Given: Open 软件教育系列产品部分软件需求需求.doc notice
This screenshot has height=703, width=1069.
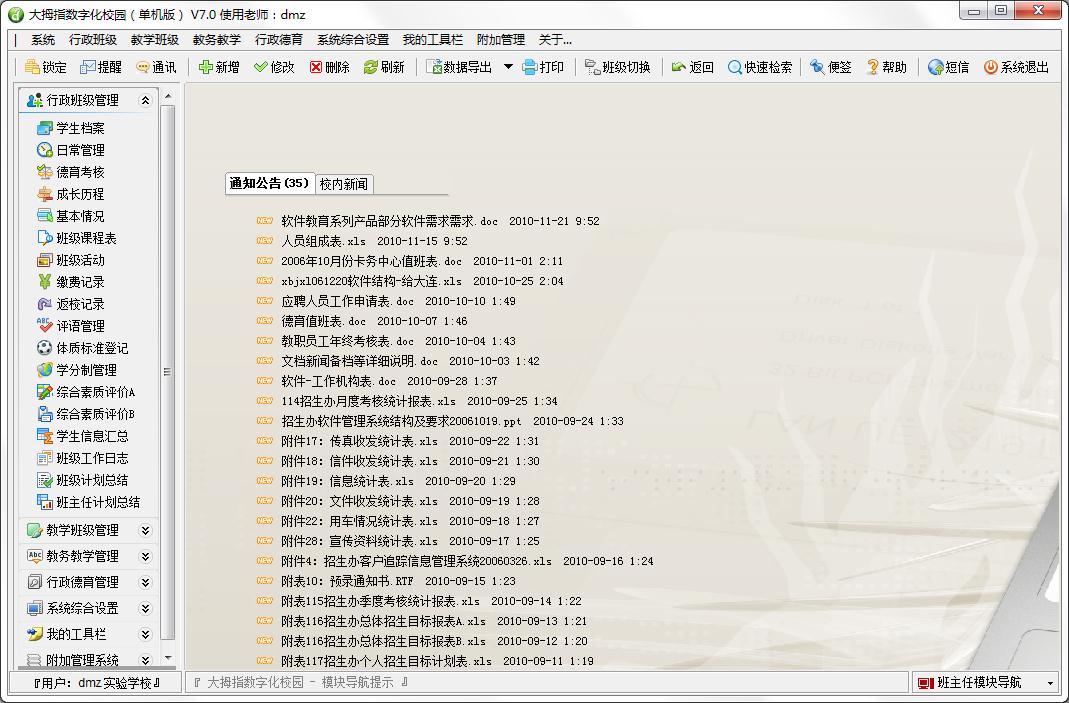Looking at the screenshot, I should (x=389, y=221).
